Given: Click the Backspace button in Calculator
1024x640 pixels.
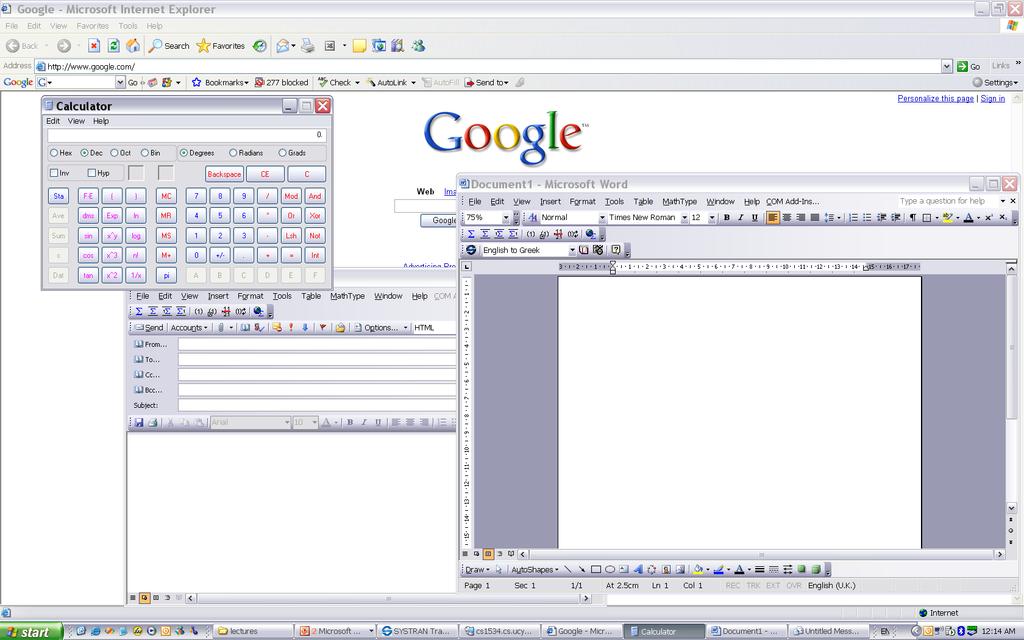Looking at the screenshot, I should tap(224, 174).
